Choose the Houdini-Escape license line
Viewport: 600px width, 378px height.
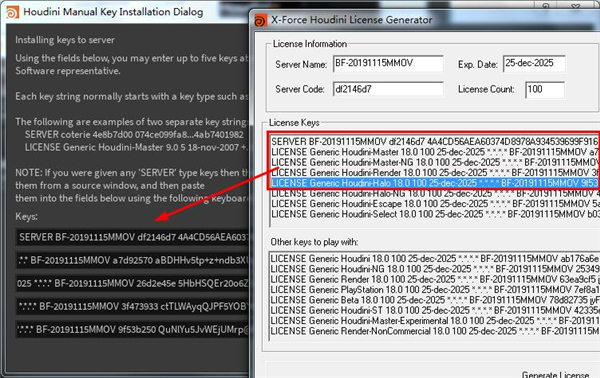[x=435, y=204]
